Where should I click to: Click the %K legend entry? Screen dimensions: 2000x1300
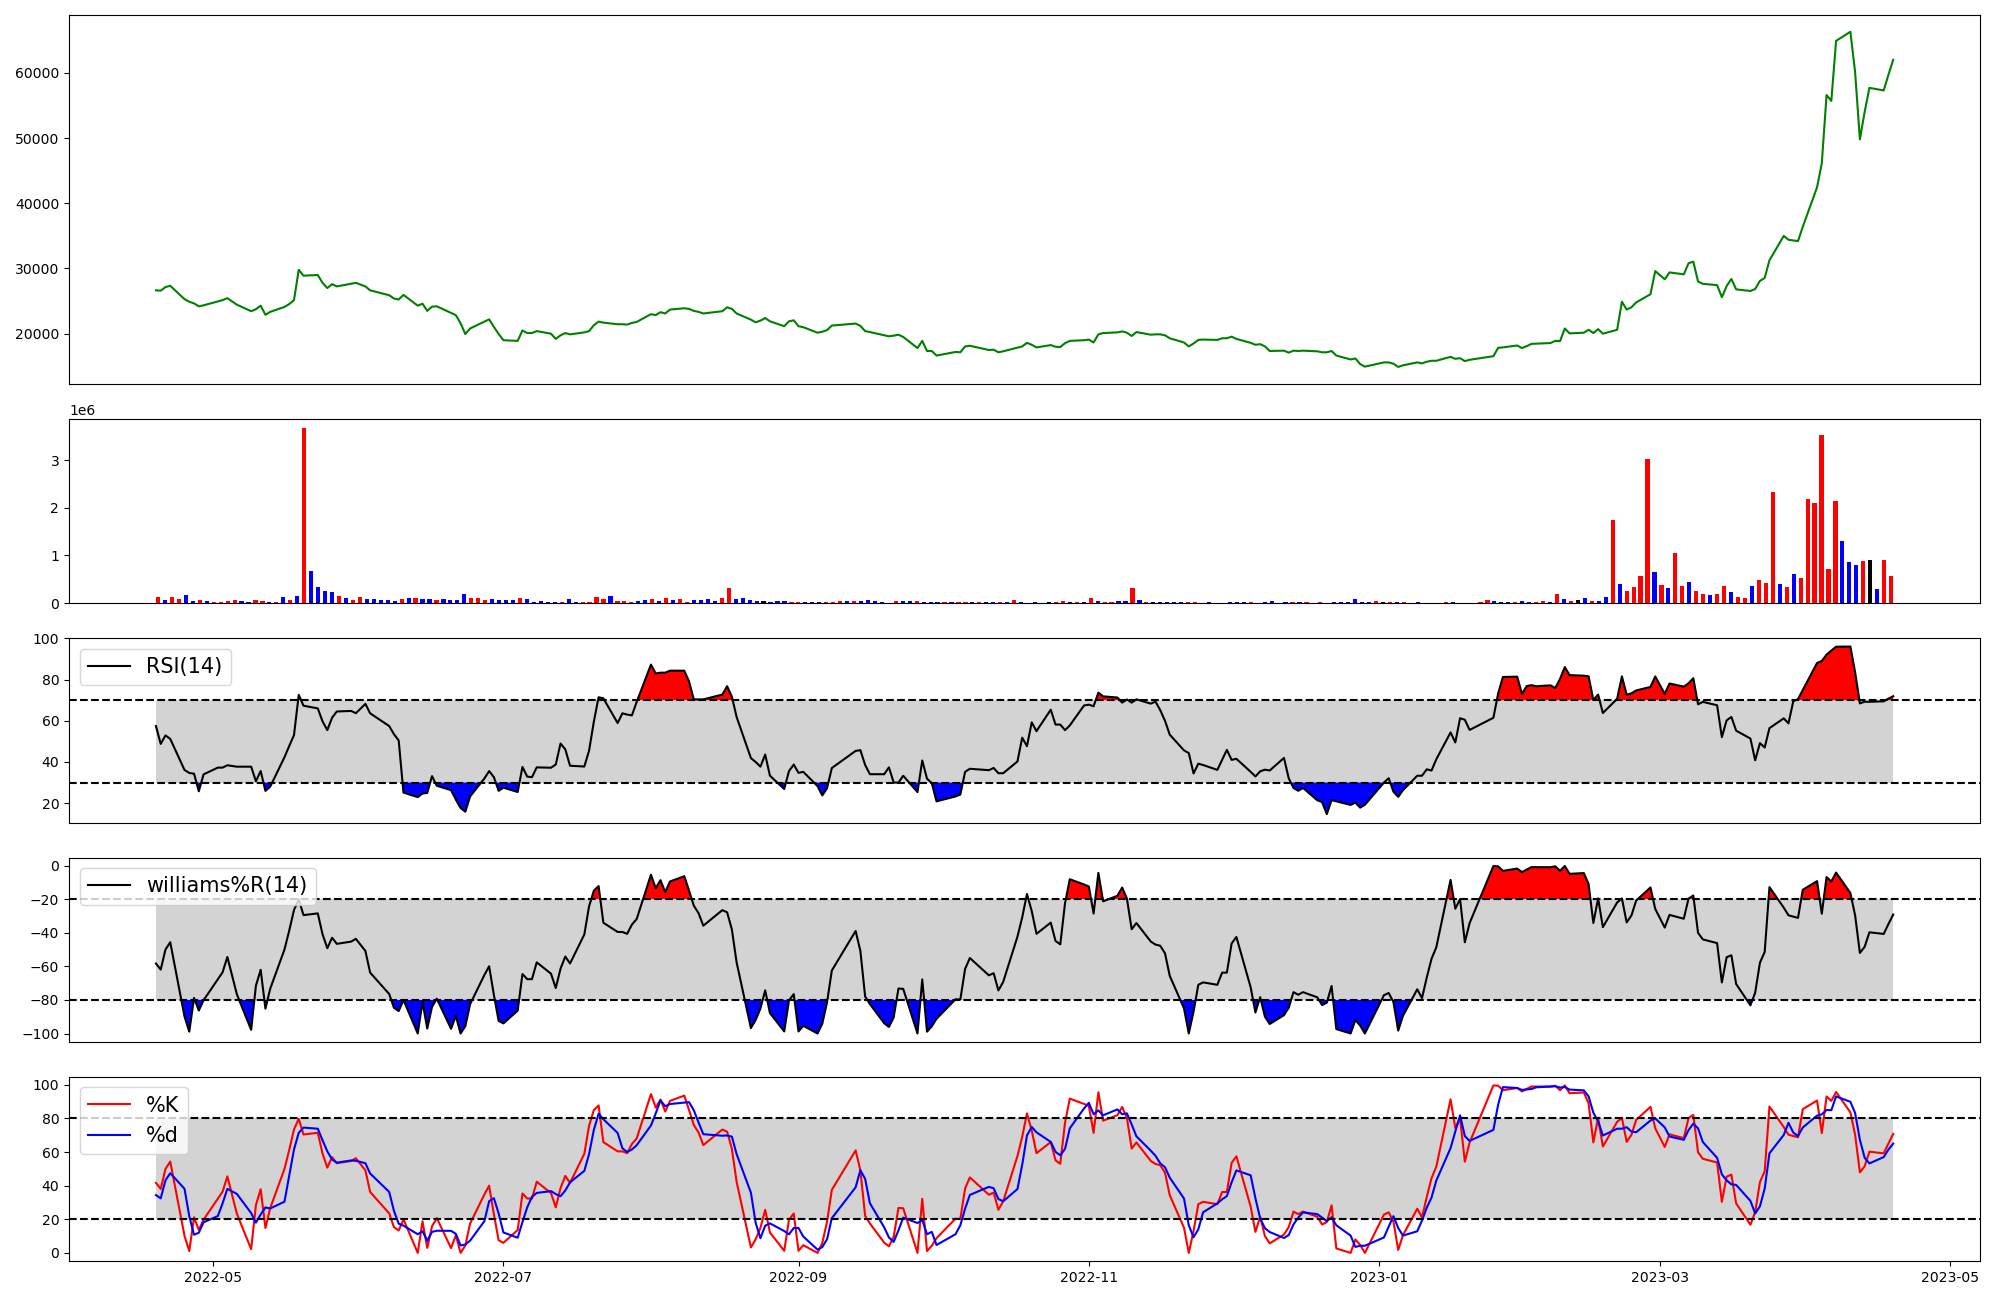tap(162, 1105)
